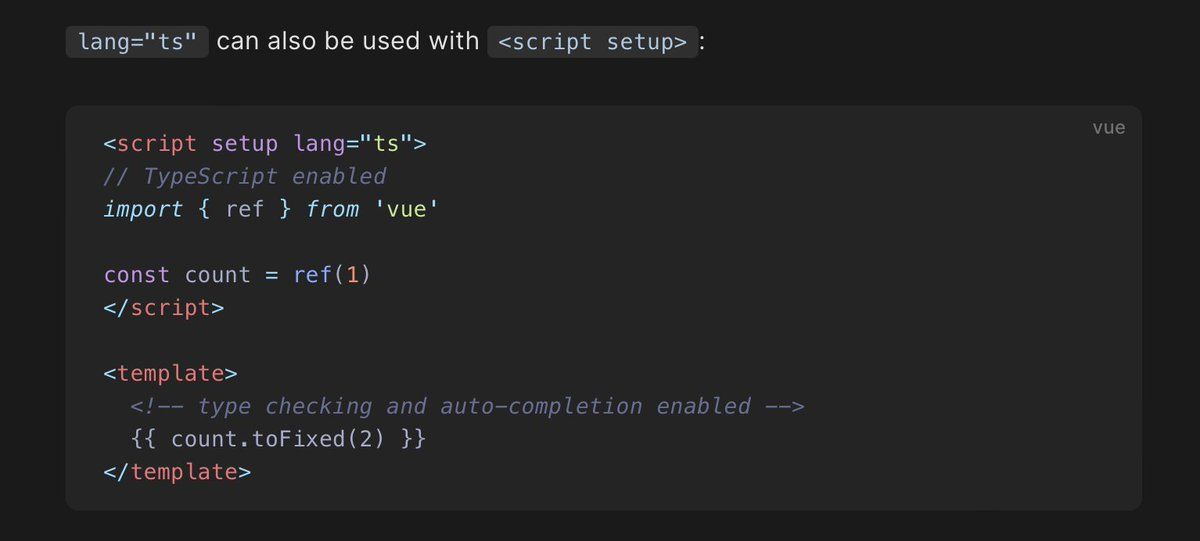The image size is (1200, 541).
Task: Click the vue language label on code block
Action: pos(1108,128)
